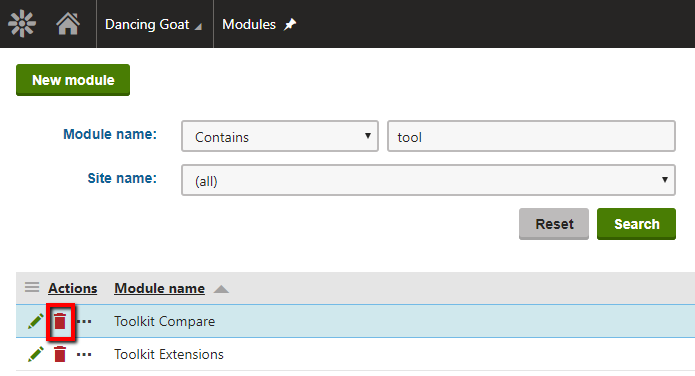The width and height of the screenshot is (695, 376).
Task: Open the Site name (all) dropdown
Action: click(x=428, y=180)
